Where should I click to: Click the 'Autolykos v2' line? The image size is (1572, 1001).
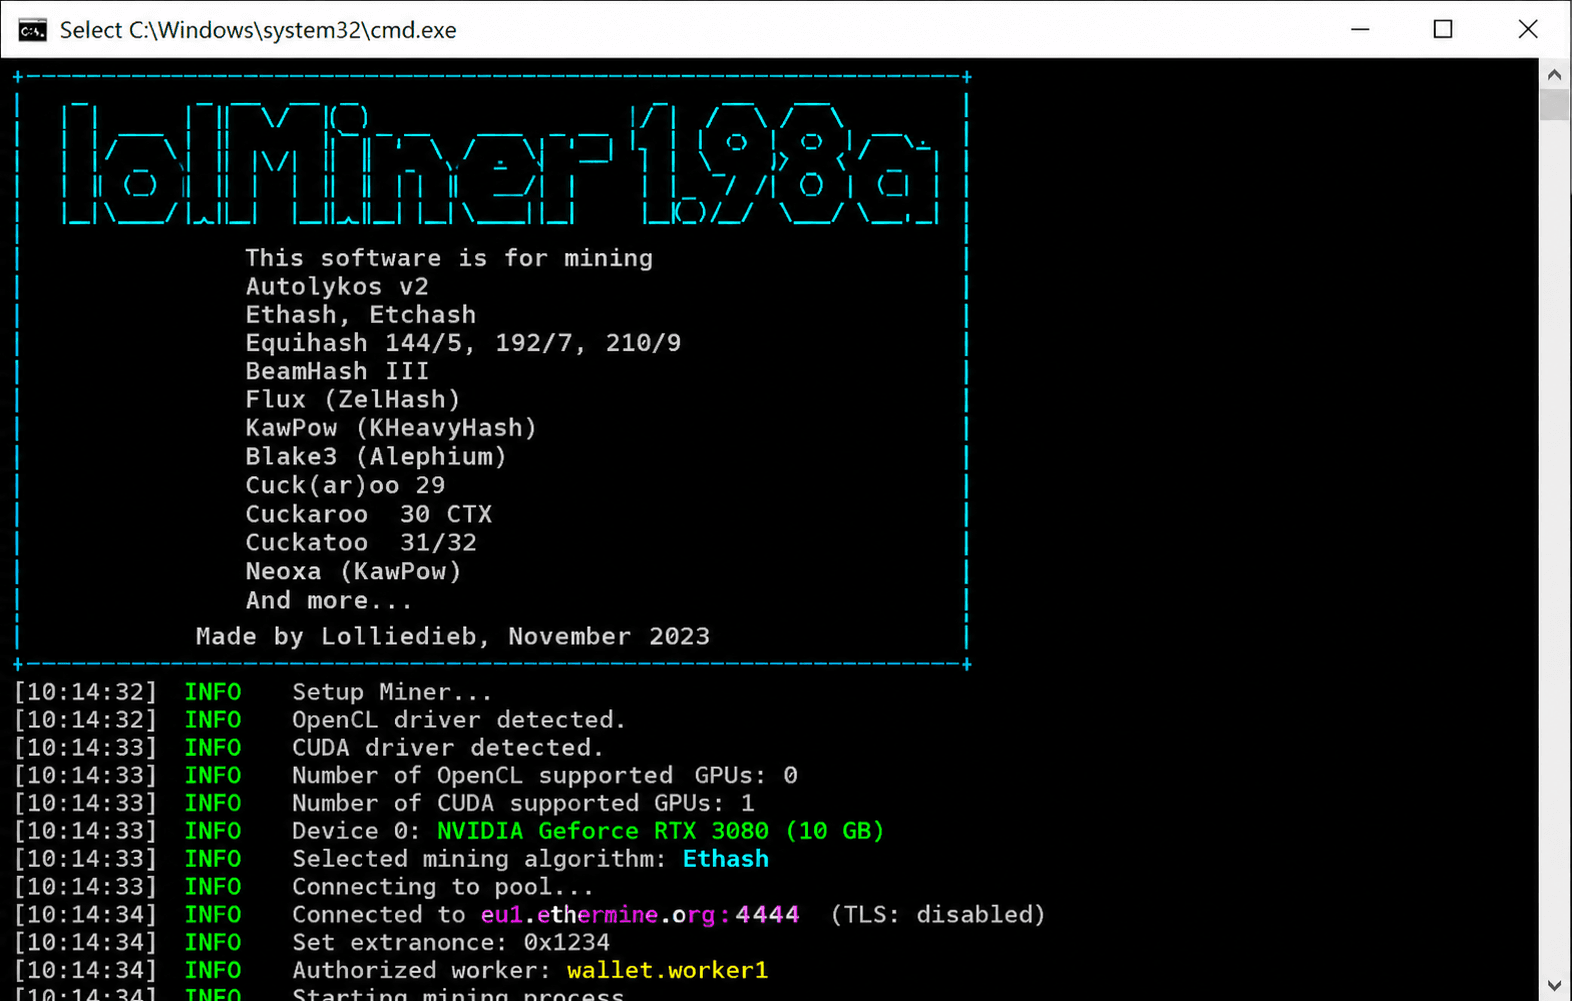point(337,287)
